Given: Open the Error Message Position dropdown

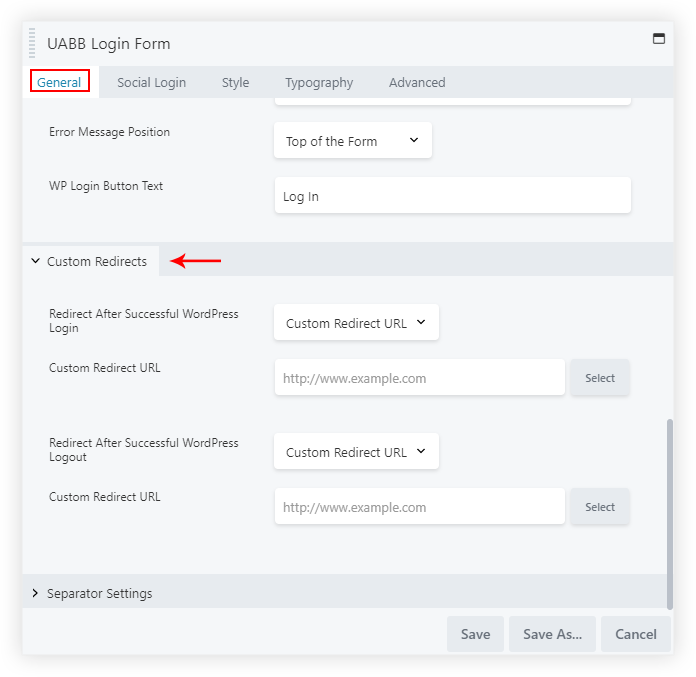Looking at the screenshot, I should (352, 141).
